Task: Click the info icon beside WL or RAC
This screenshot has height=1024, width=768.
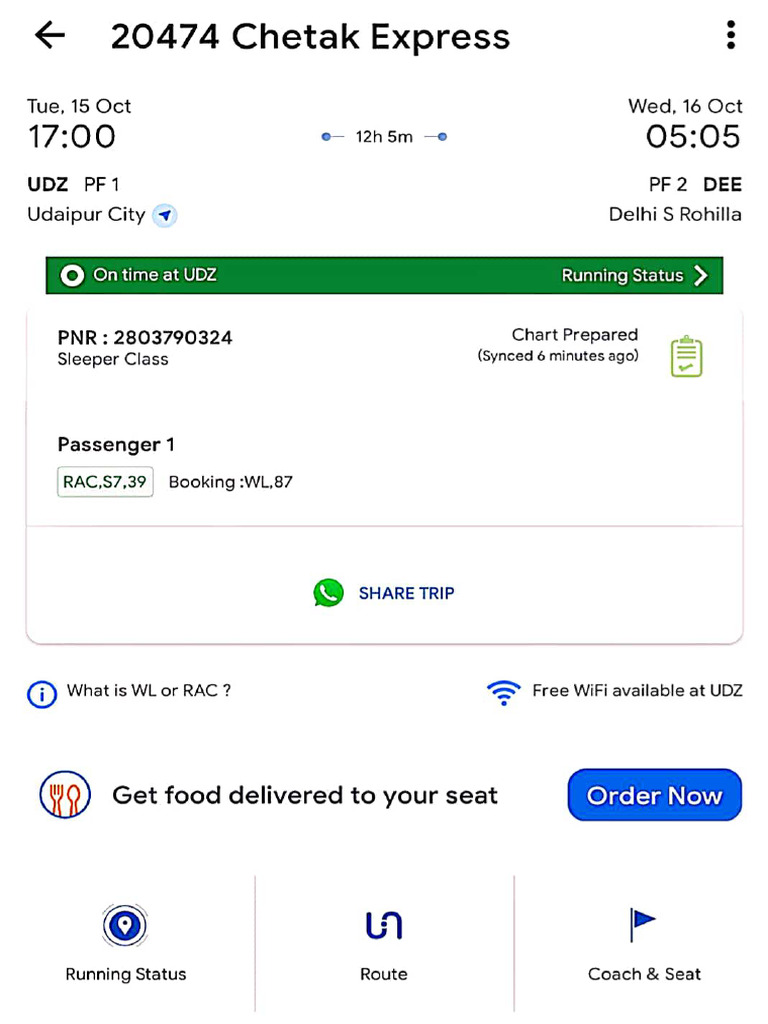Action: [41, 693]
